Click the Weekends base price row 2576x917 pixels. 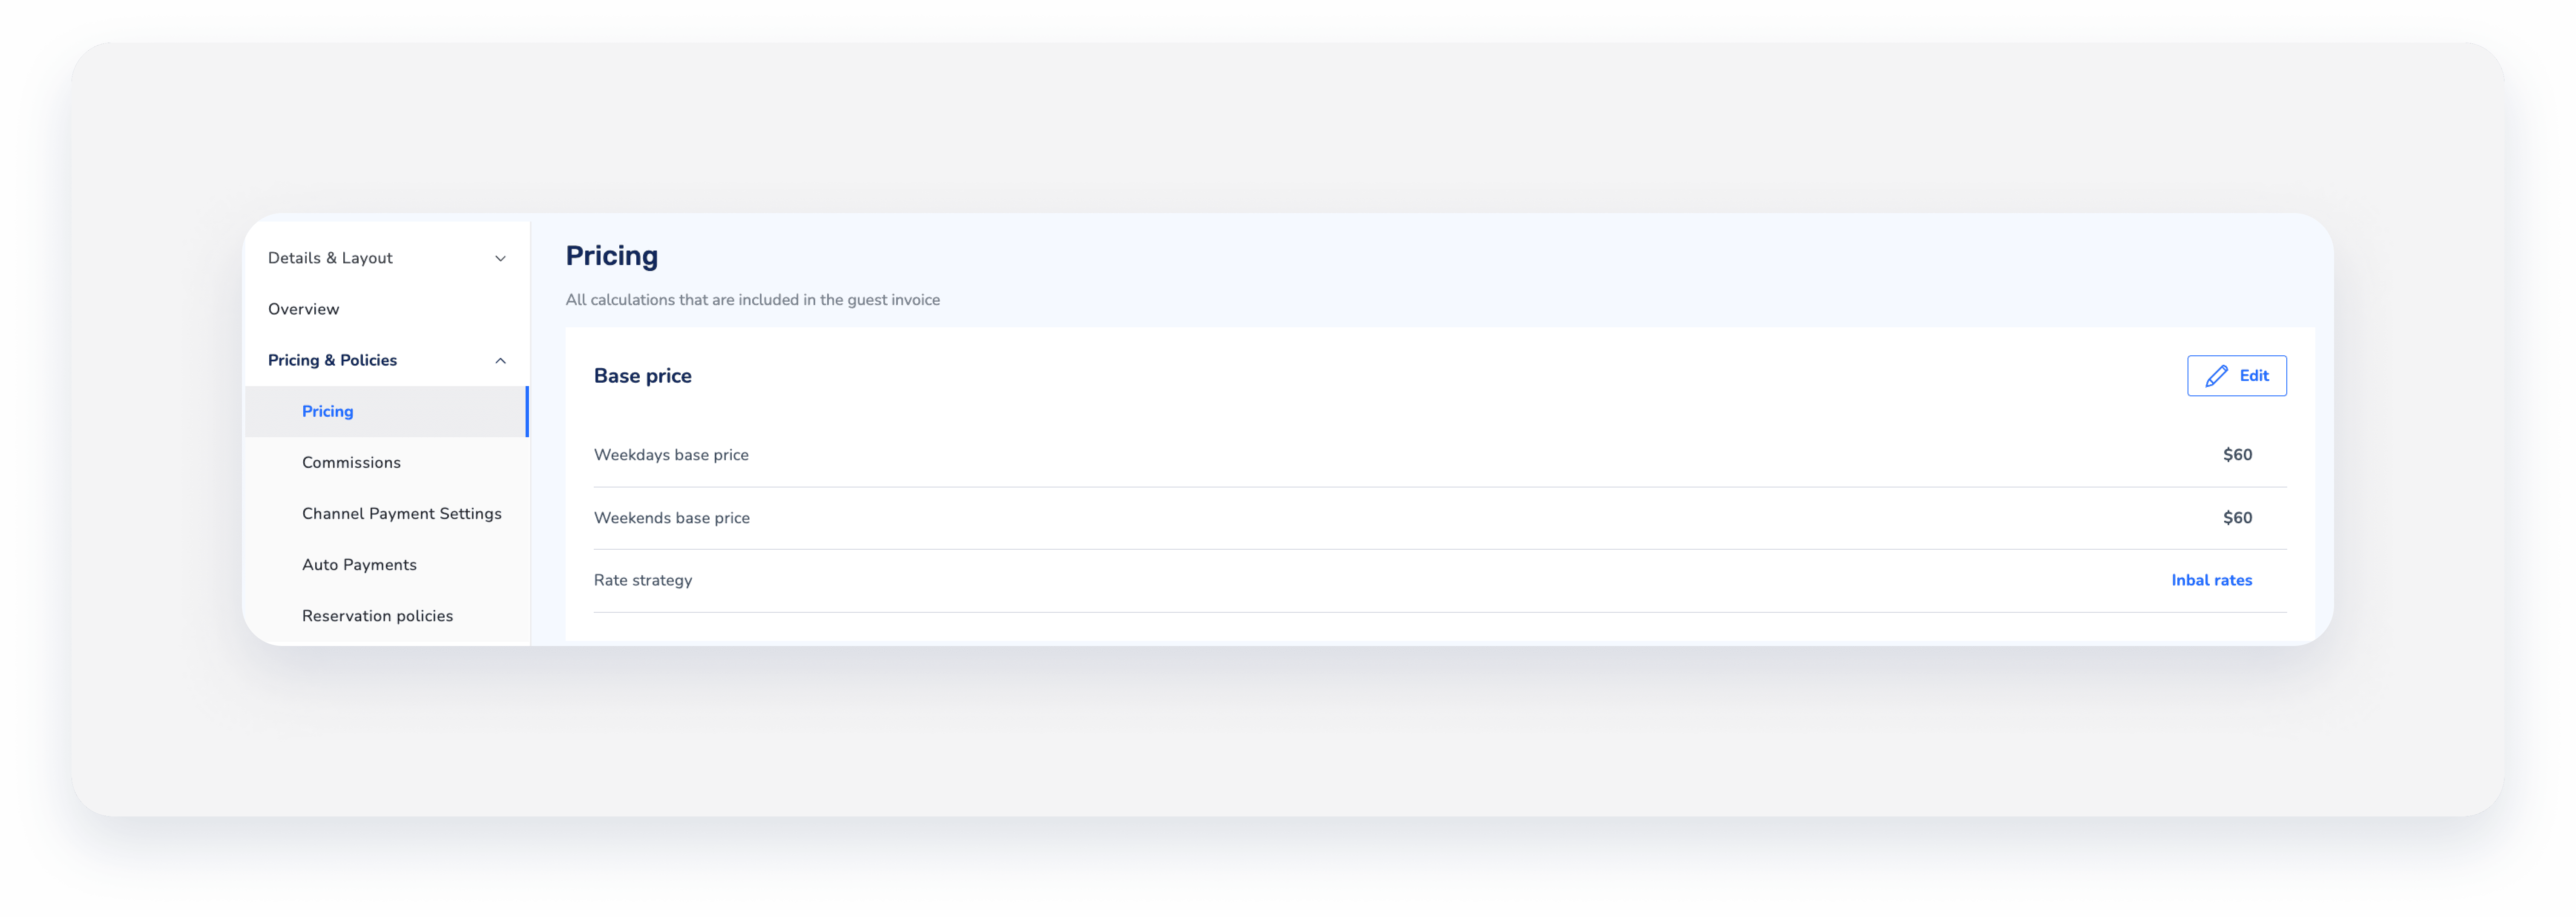(672, 518)
